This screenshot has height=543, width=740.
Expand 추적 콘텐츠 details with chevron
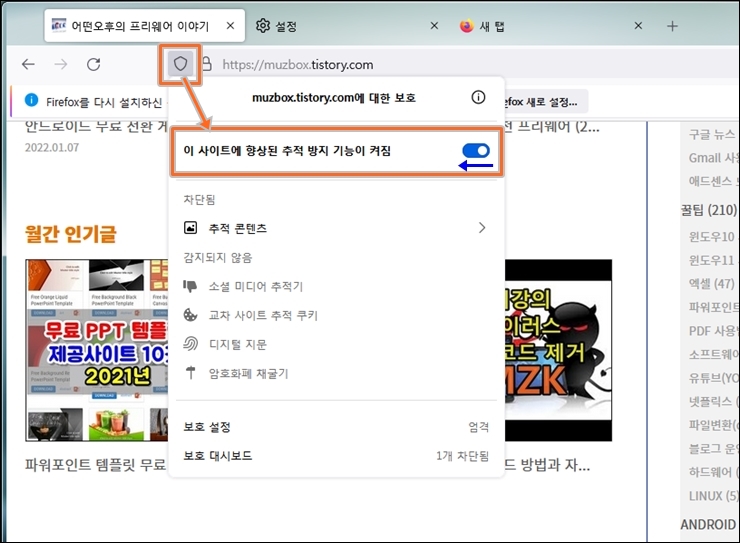[482, 228]
